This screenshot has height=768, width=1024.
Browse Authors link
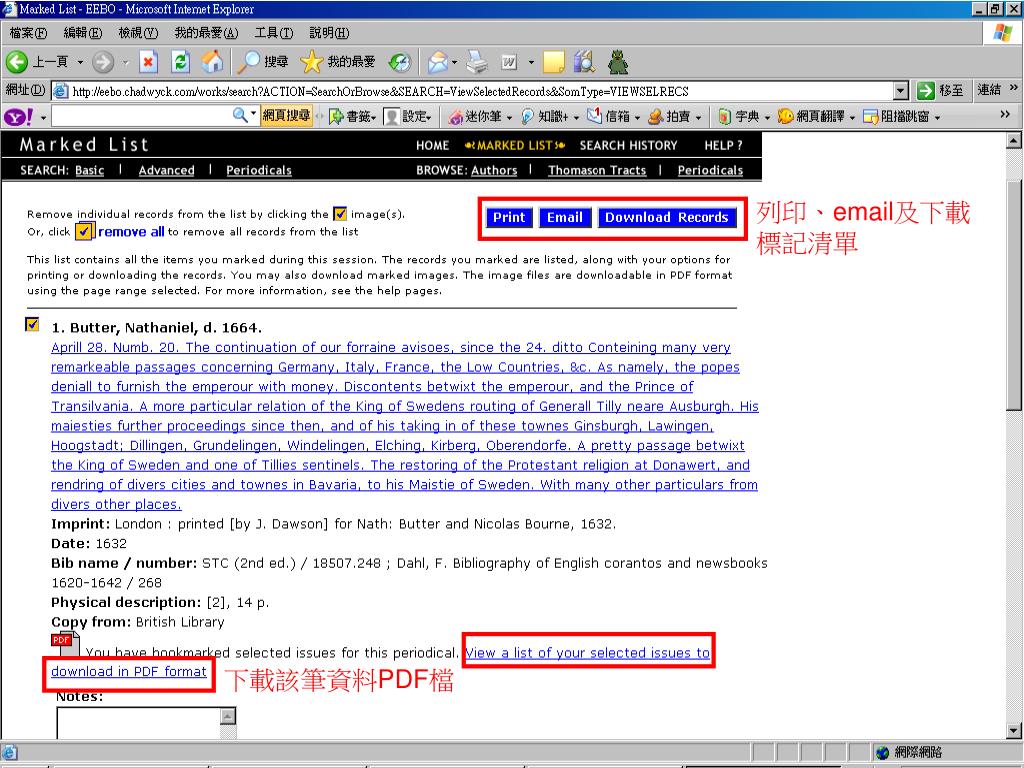494,170
